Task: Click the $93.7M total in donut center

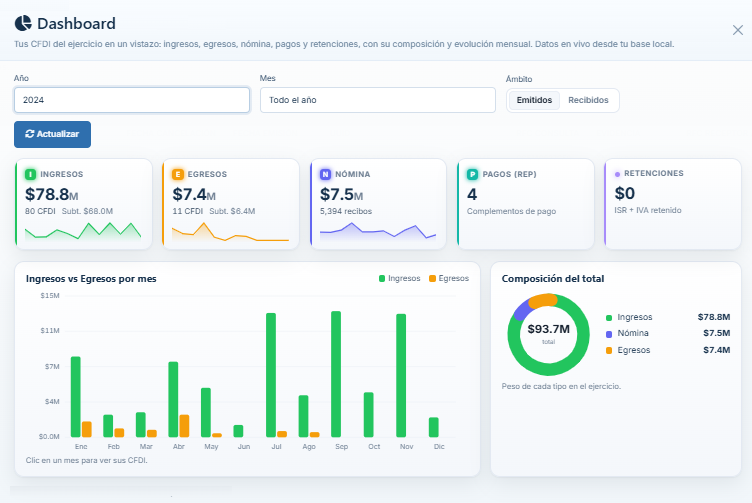Action: (x=549, y=329)
